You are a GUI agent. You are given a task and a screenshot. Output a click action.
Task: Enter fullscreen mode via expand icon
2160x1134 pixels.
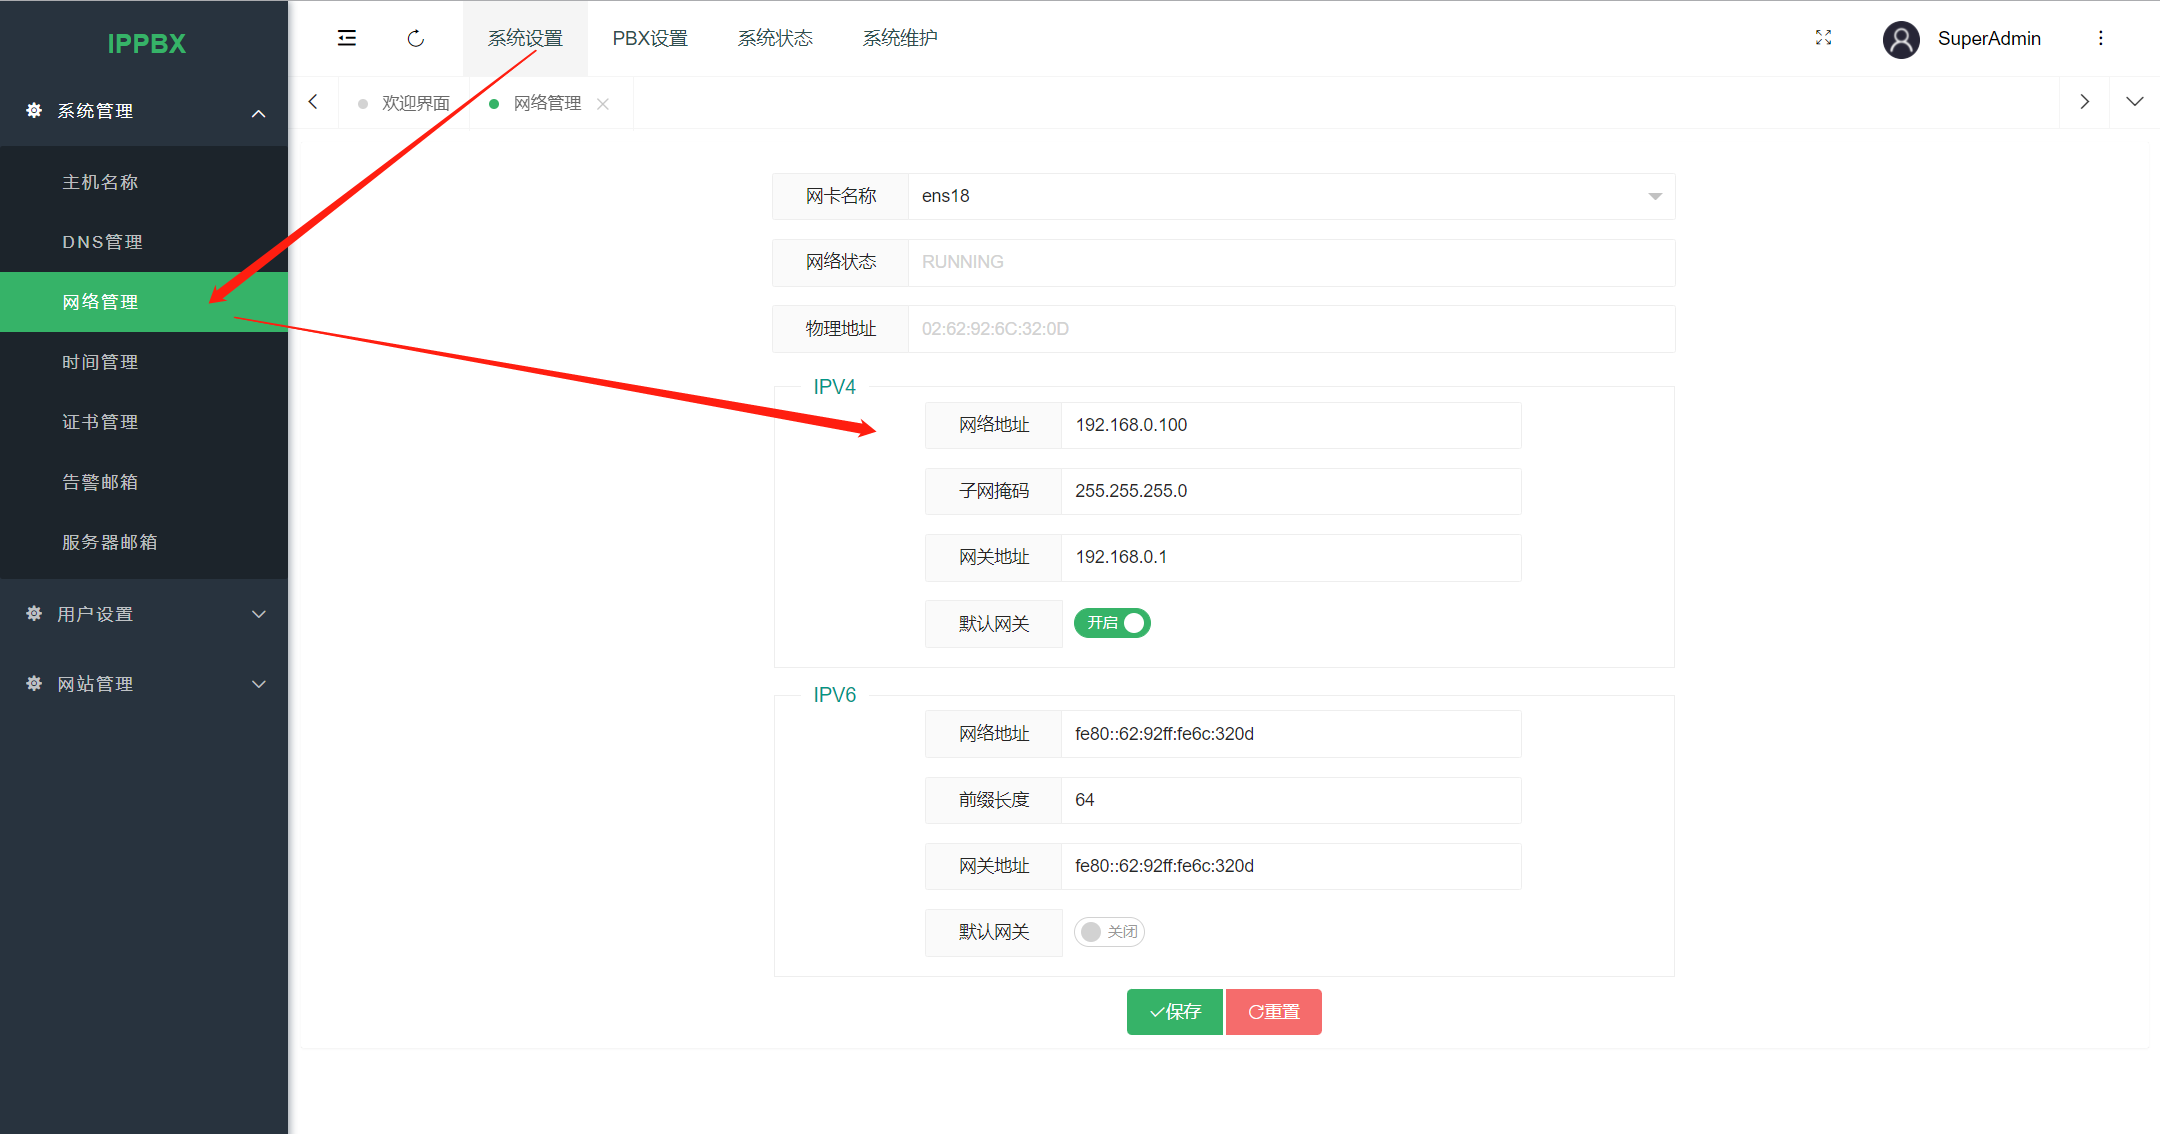tap(1823, 38)
